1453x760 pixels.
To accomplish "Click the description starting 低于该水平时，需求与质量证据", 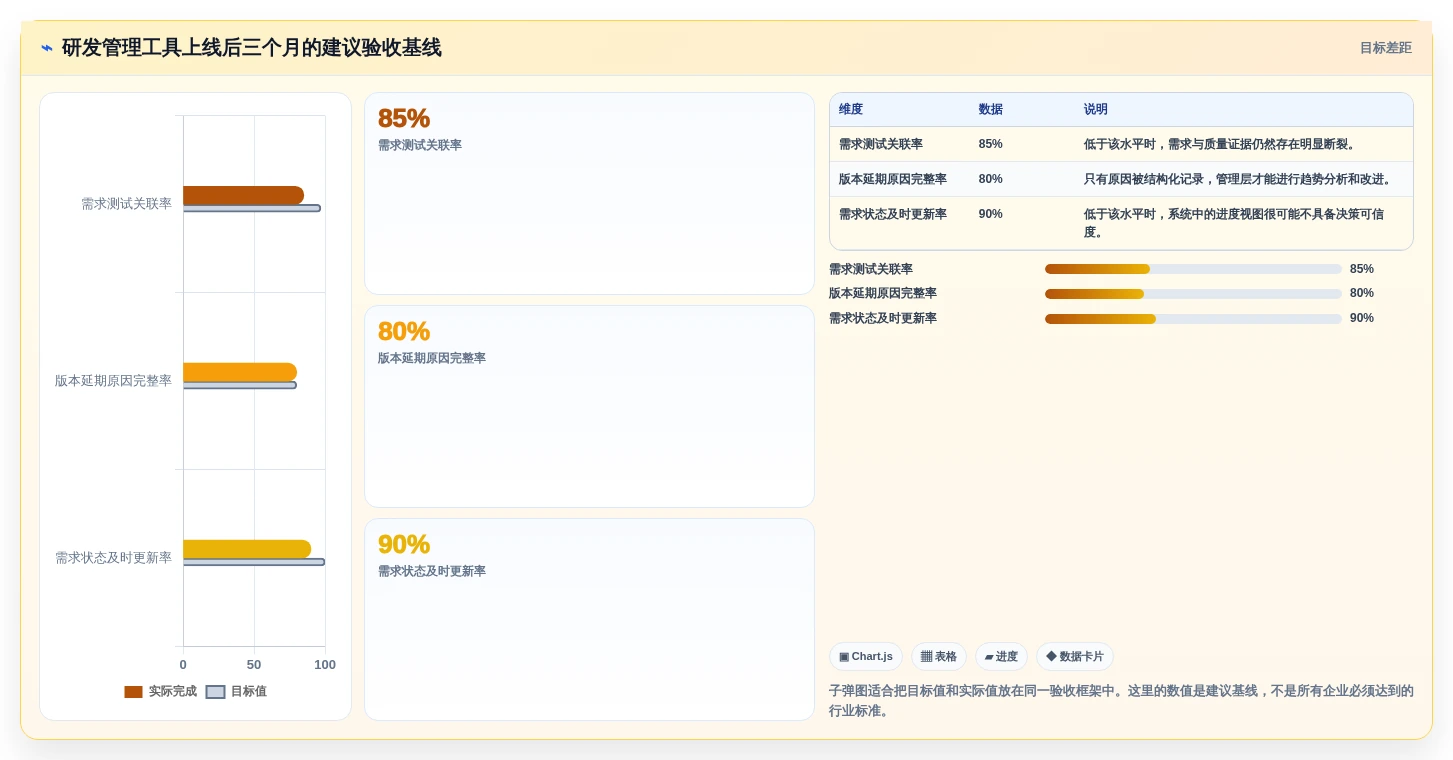I will point(1220,144).
